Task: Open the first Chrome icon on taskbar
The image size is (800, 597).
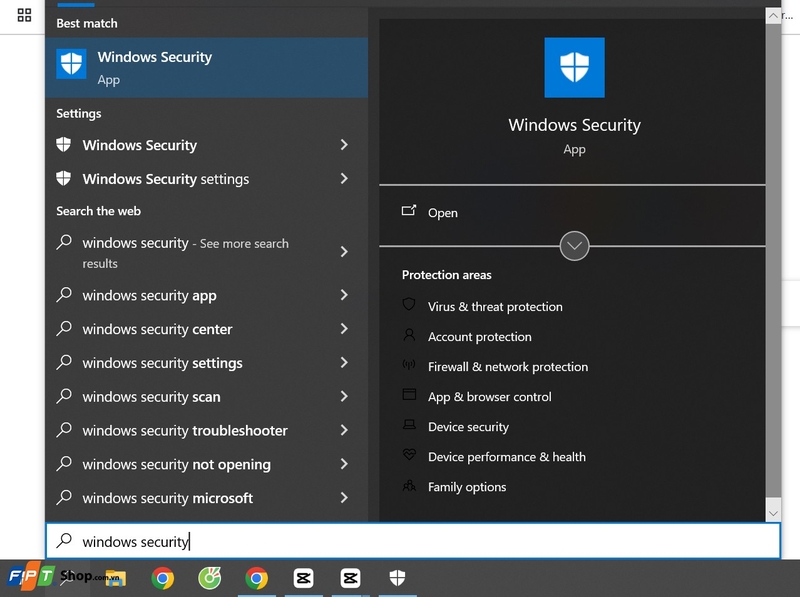Action: 163,578
